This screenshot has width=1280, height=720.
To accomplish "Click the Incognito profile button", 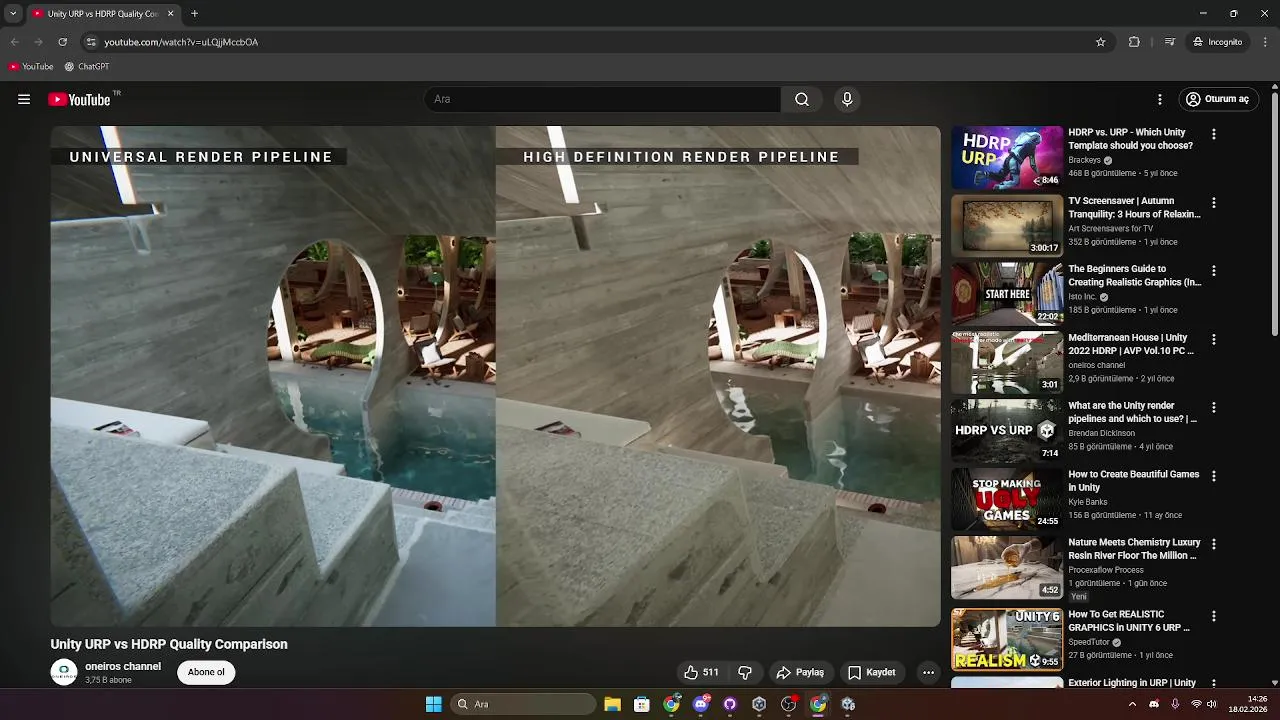I will coord(1218,42).
